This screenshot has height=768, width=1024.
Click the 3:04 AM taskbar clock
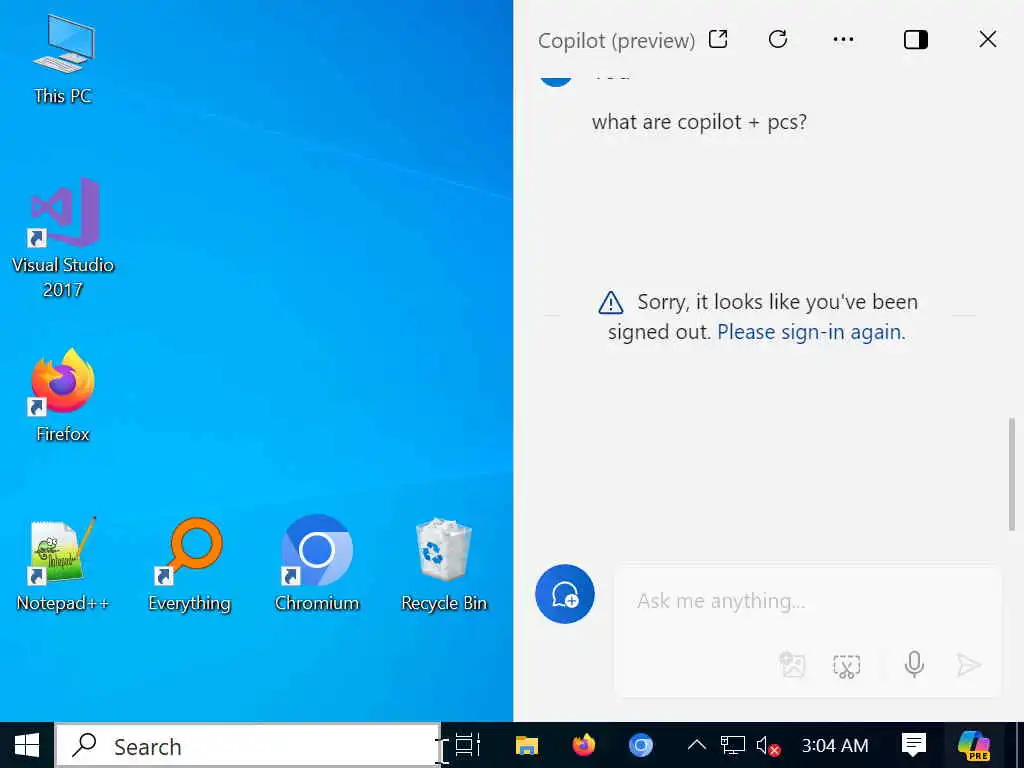pos(835,745)
